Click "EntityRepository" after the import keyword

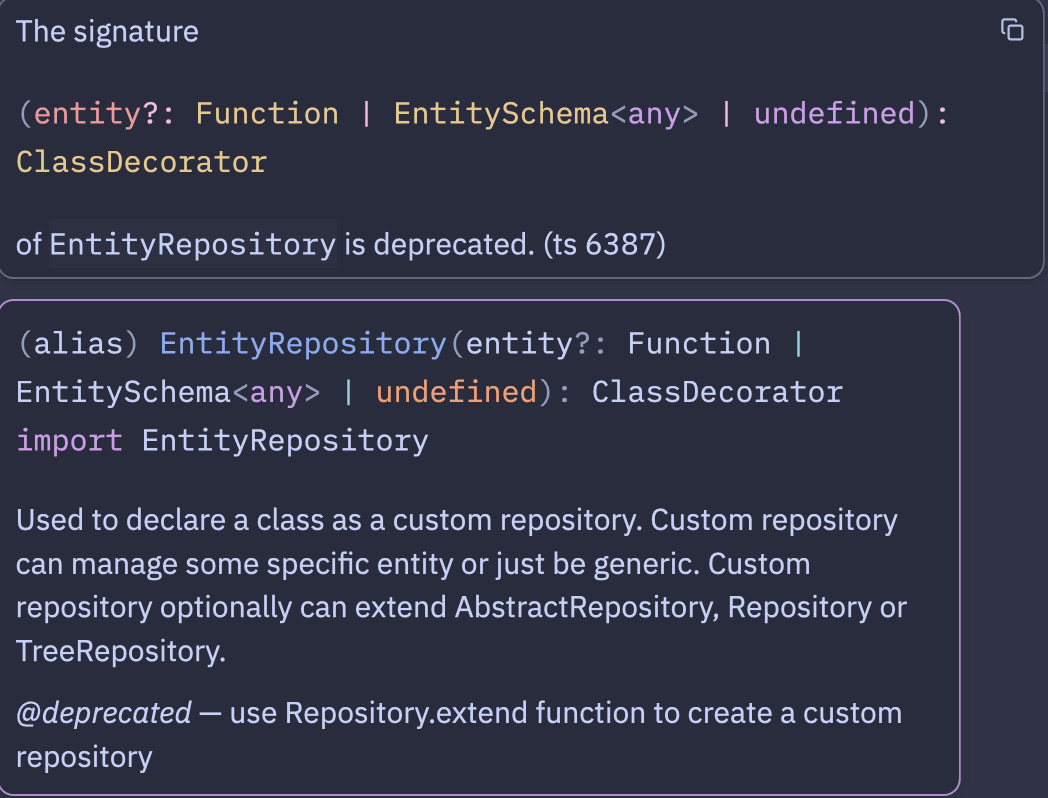tap(285, 441)
